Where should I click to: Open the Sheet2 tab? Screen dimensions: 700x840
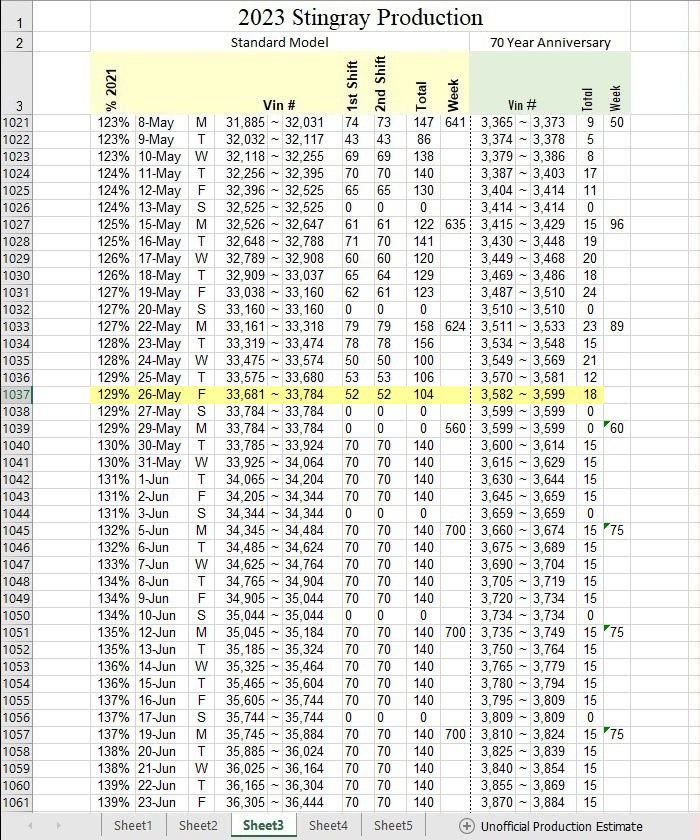click(x=198, y=826)
